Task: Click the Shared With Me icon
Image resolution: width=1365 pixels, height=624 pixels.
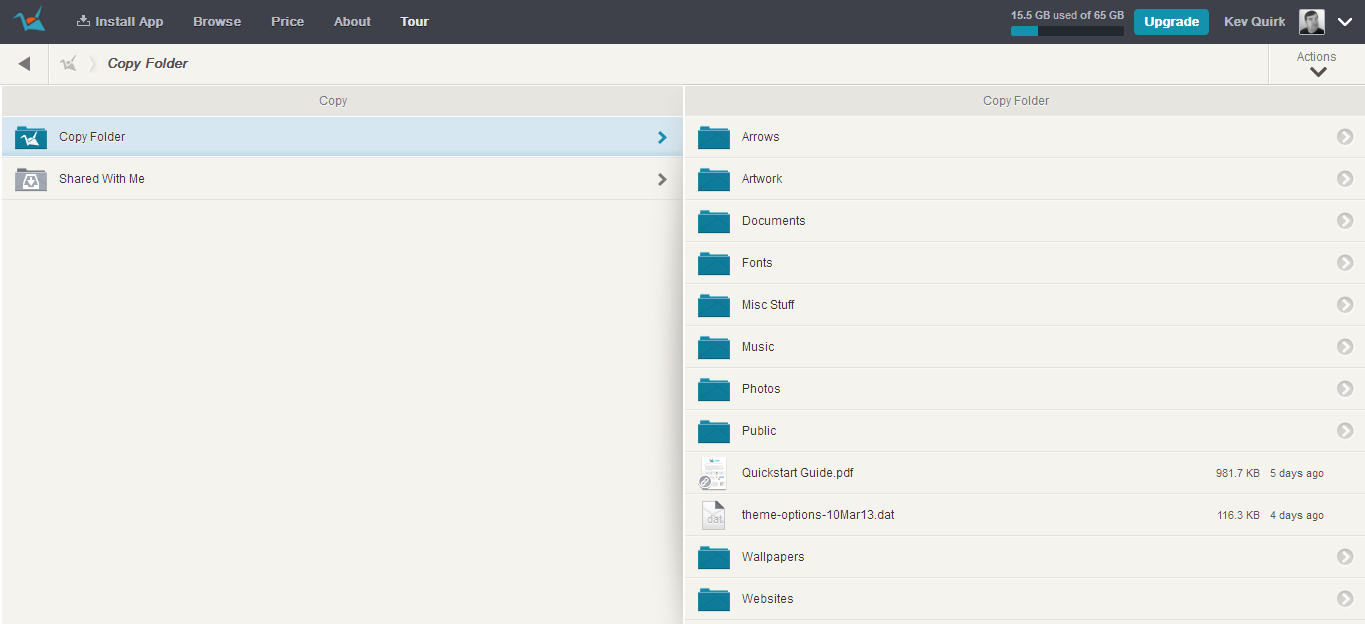Action: pyautogui.click(x=30, y=178)
